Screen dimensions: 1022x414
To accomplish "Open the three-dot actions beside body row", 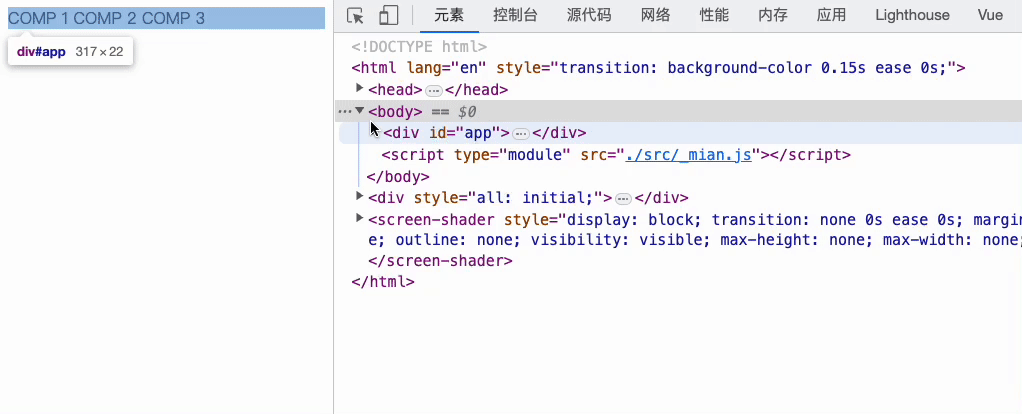I will [x=345, y=111].
